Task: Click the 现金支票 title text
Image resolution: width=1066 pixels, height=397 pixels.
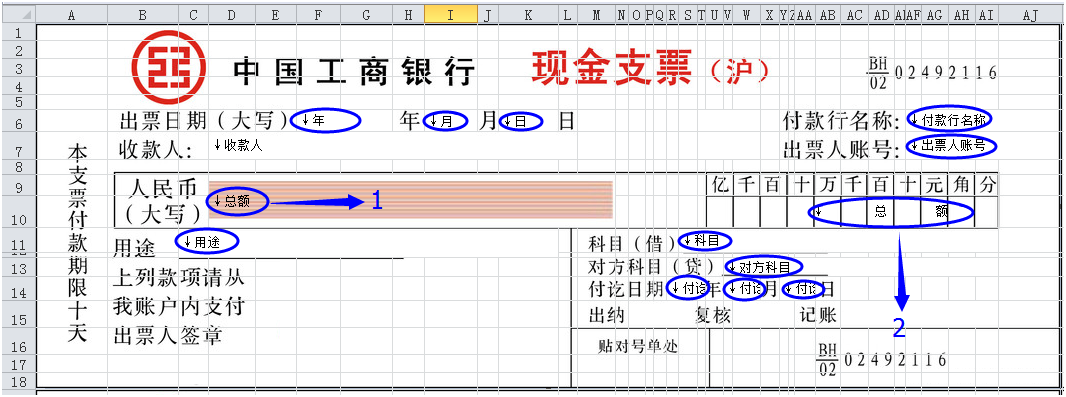Action: click(x=612, y=67)
